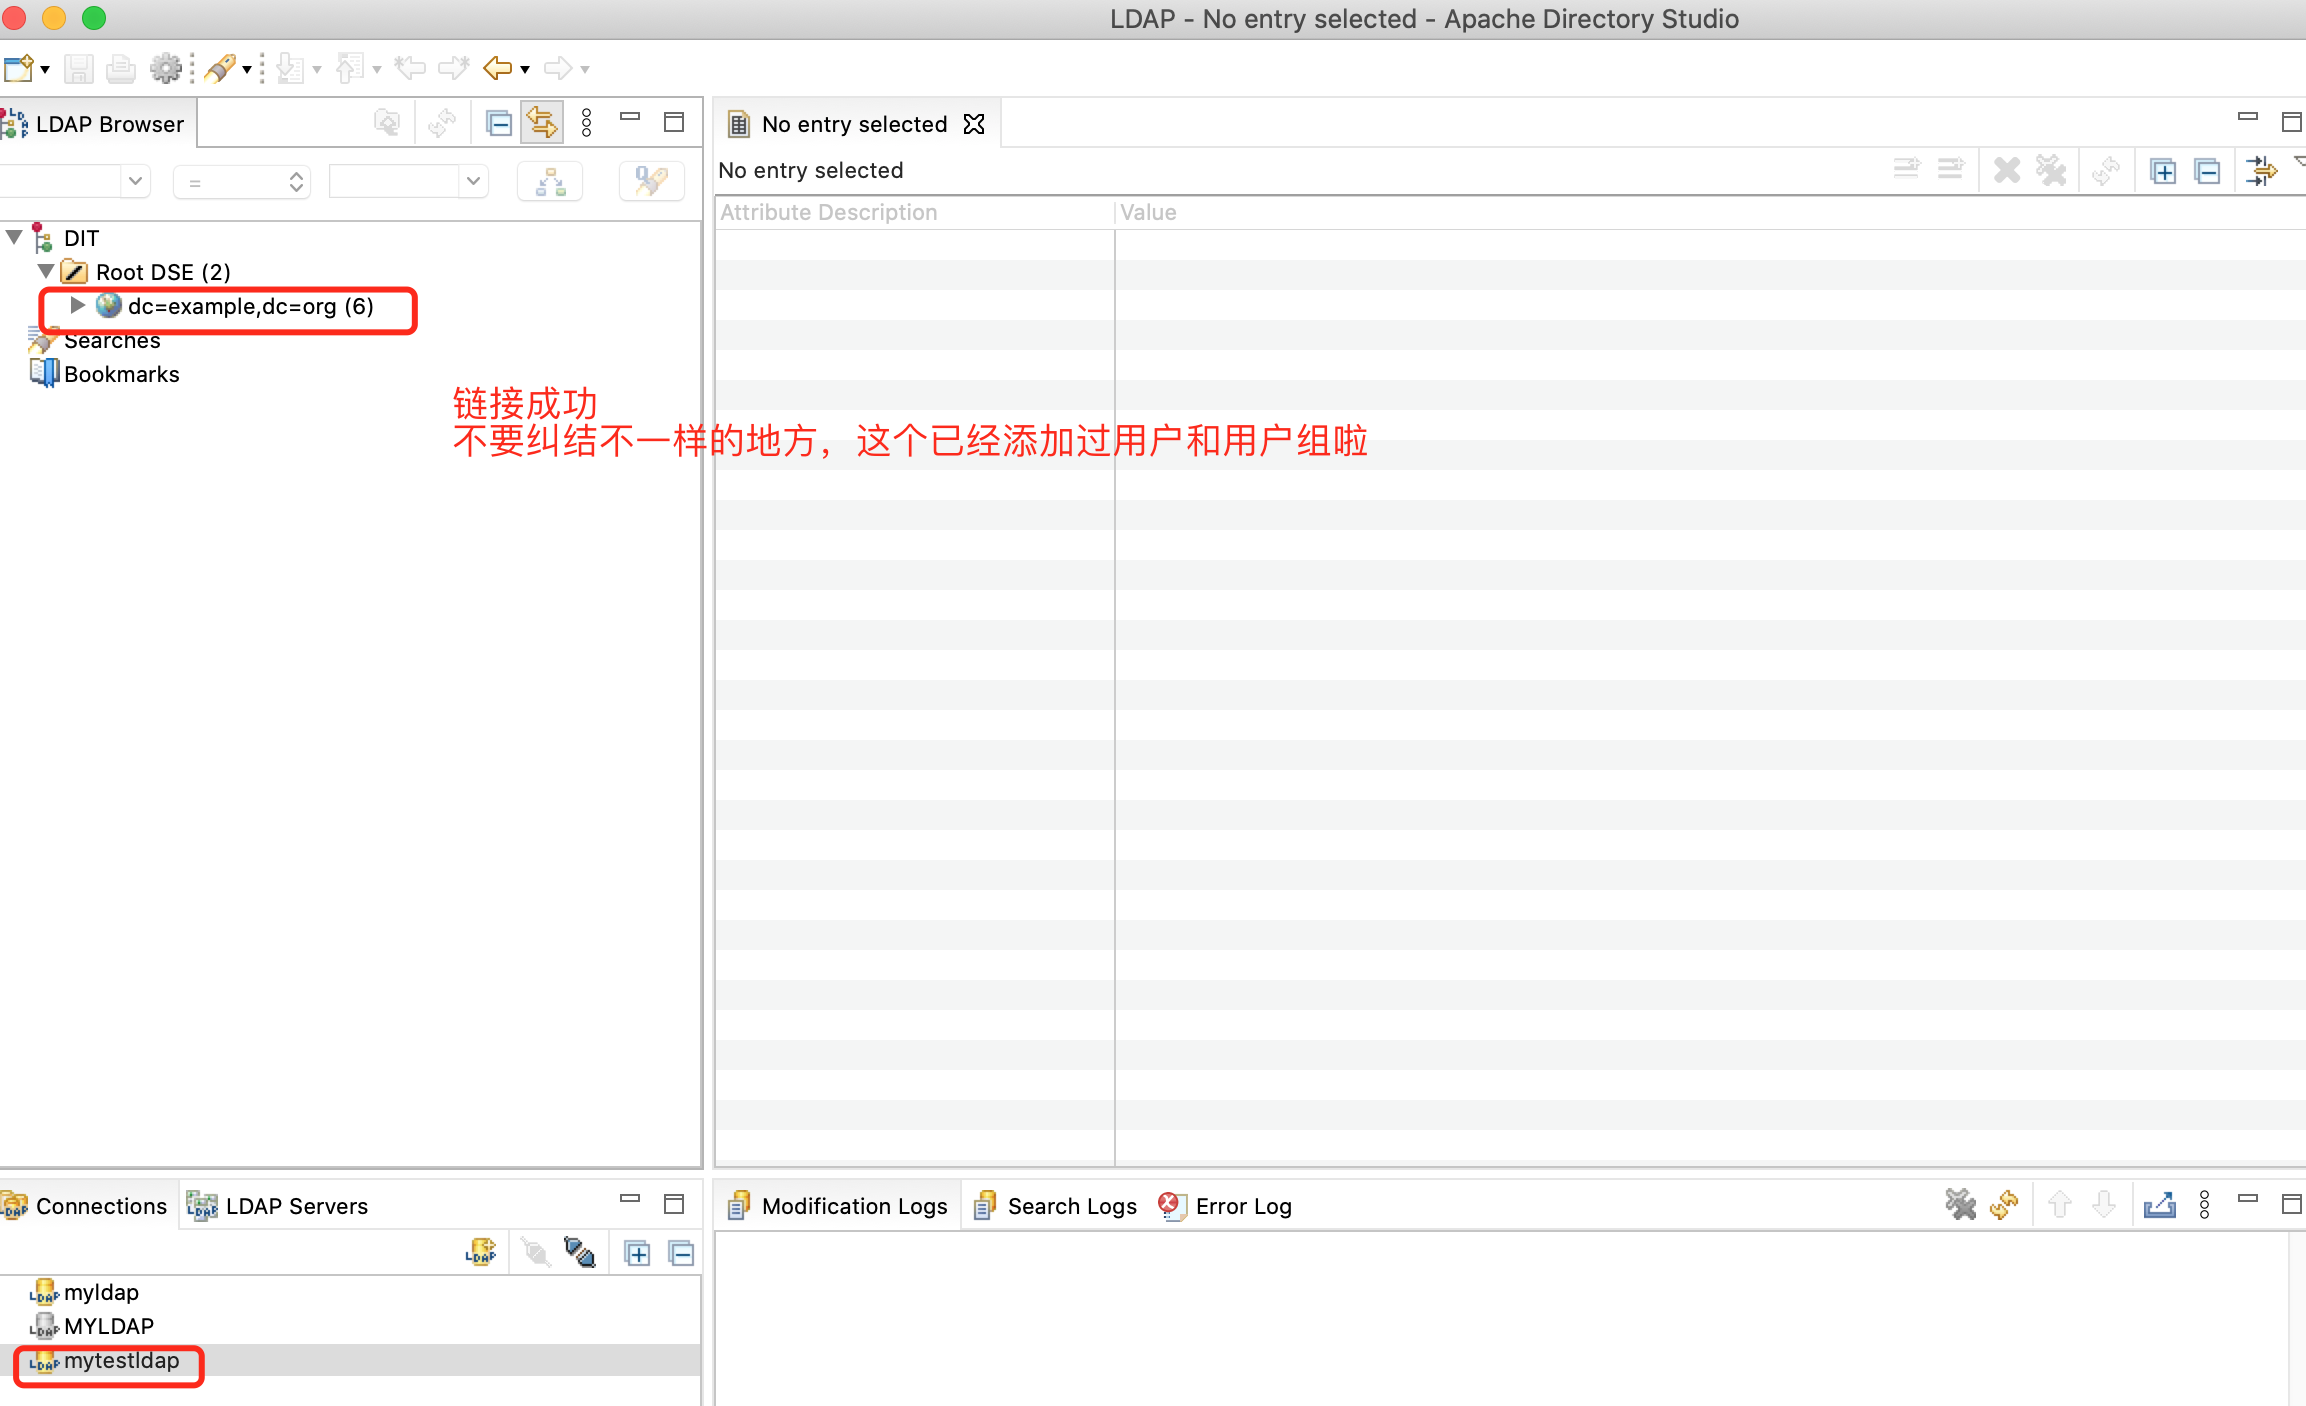The width and height of the screenshot is (2306, 1406).
Task: Expand all attributes in the entry editor
Action: tap(2164, 170)
